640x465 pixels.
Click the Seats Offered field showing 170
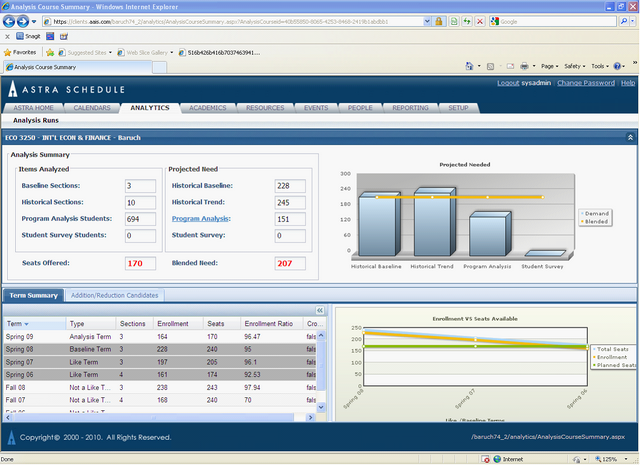point(140,263)
